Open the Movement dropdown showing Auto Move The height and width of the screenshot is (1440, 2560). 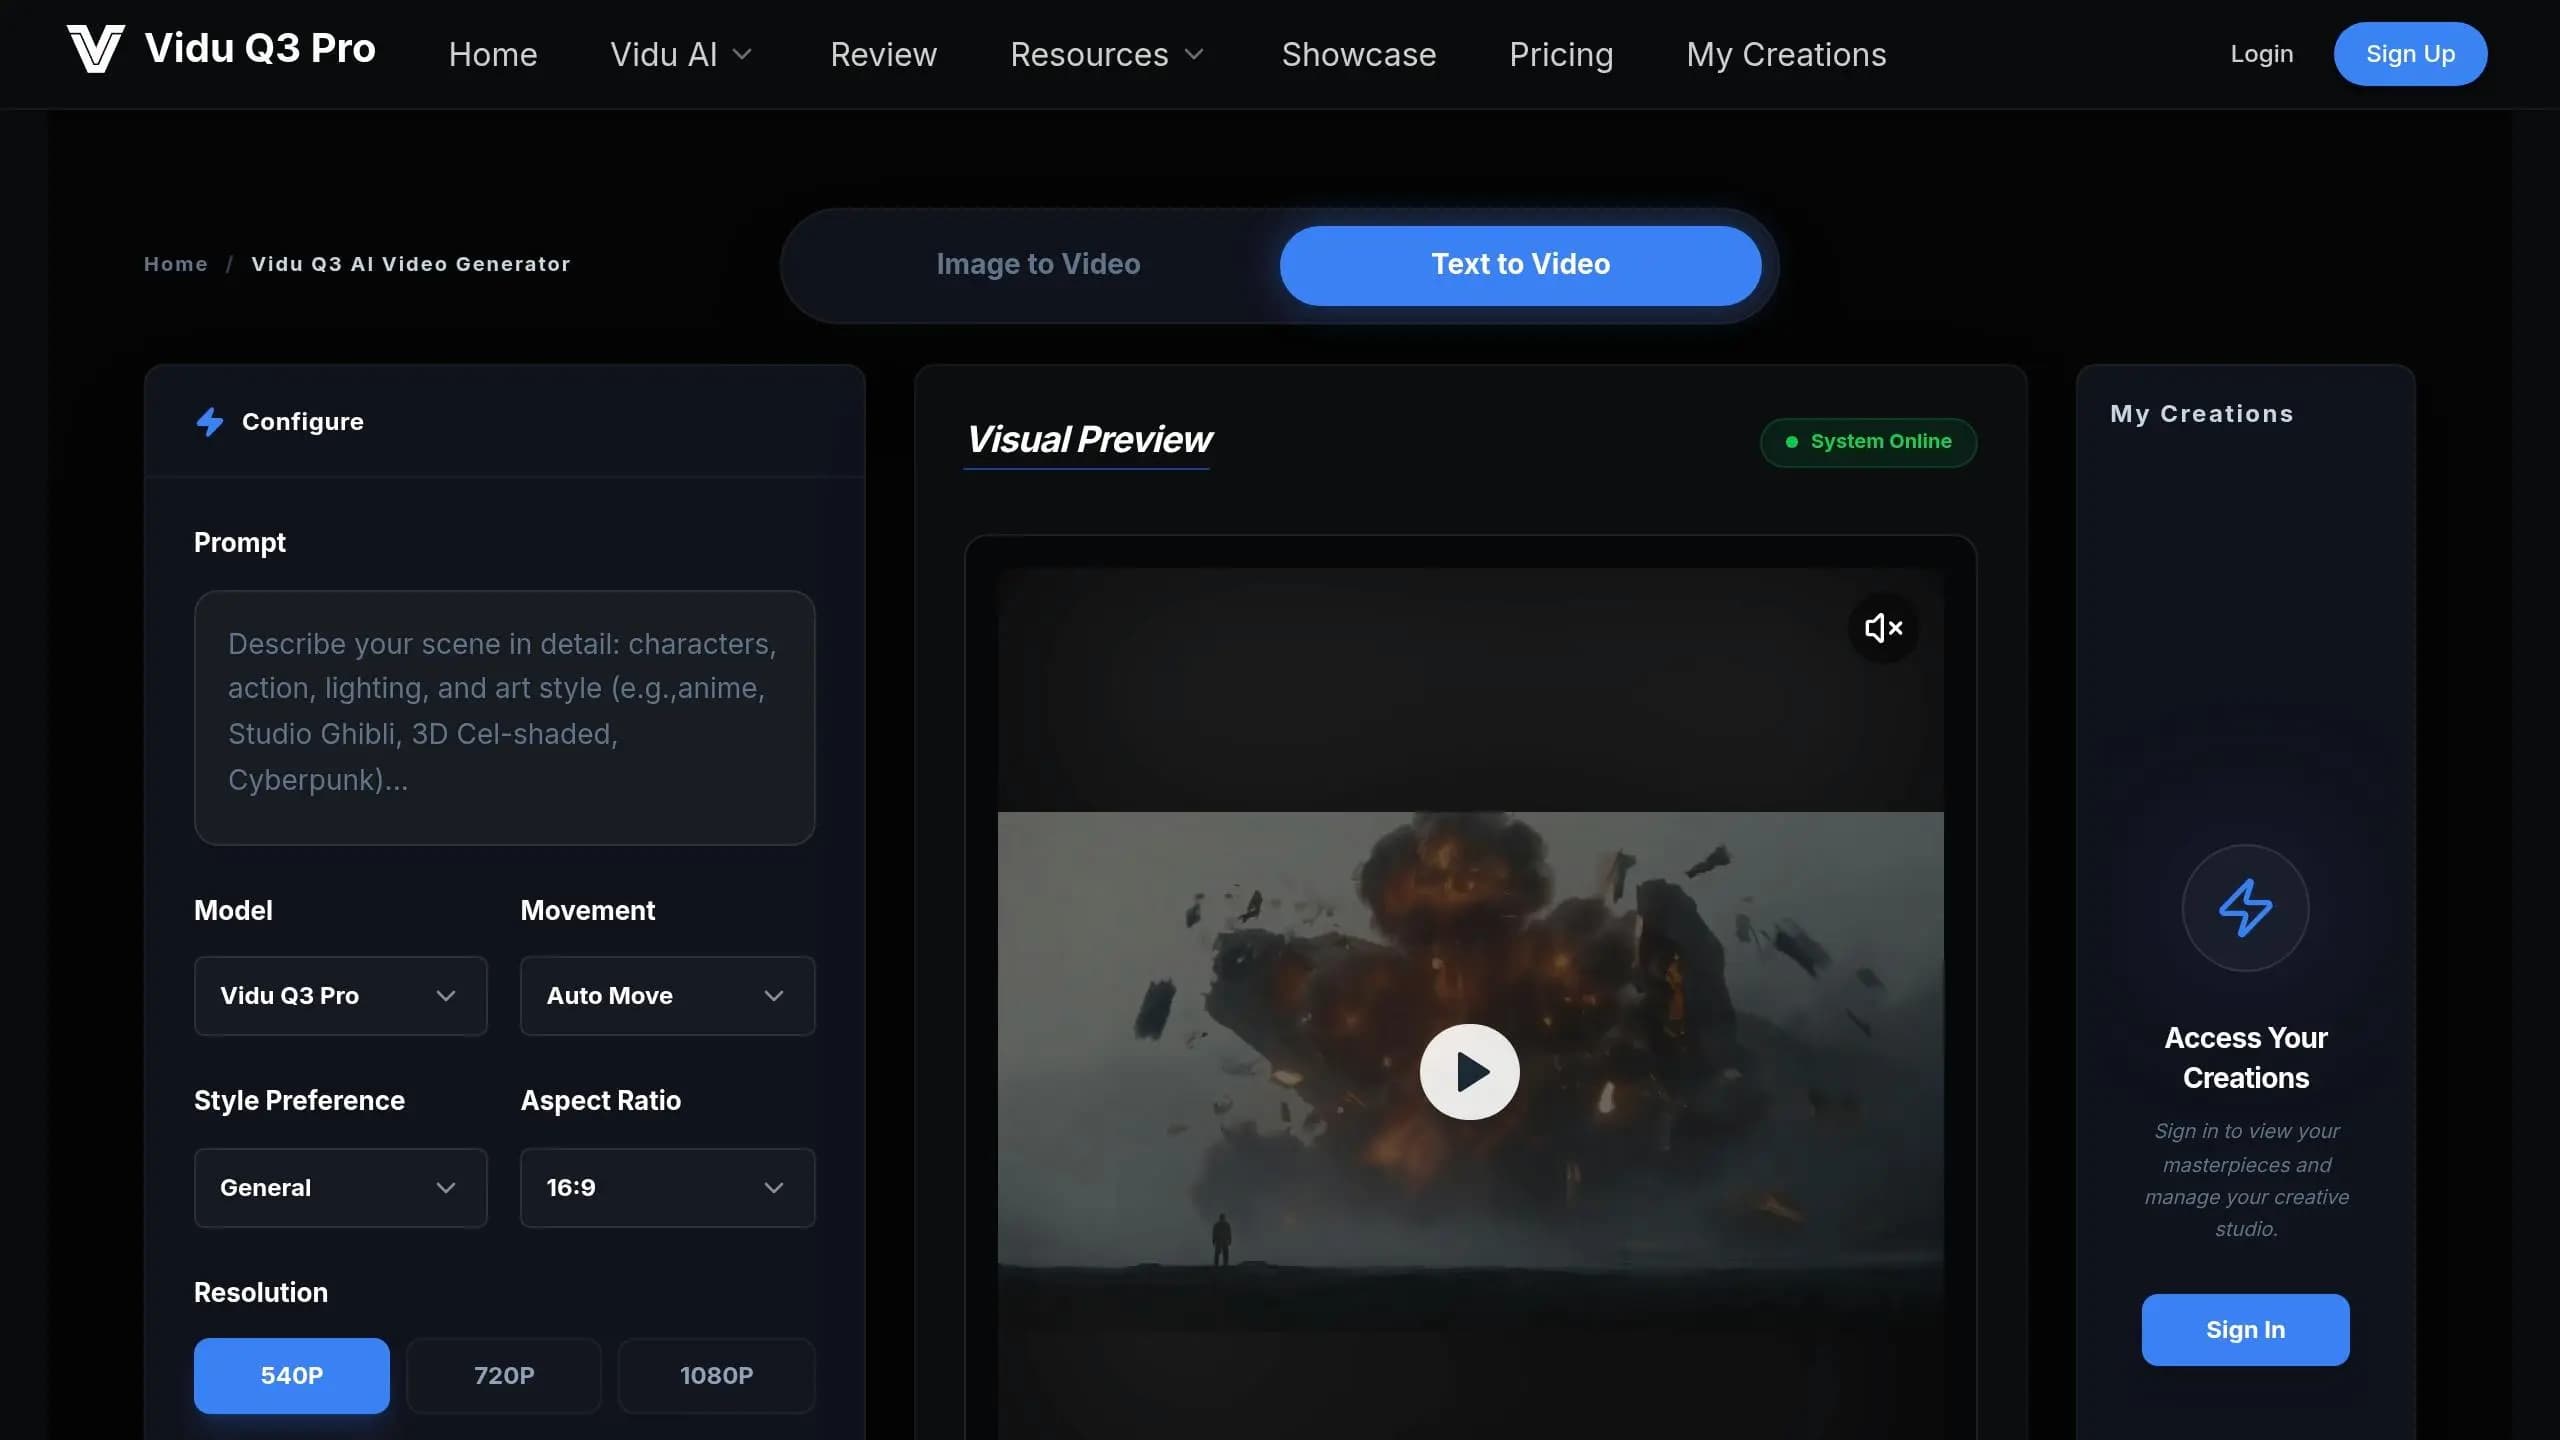pos(667,996)
